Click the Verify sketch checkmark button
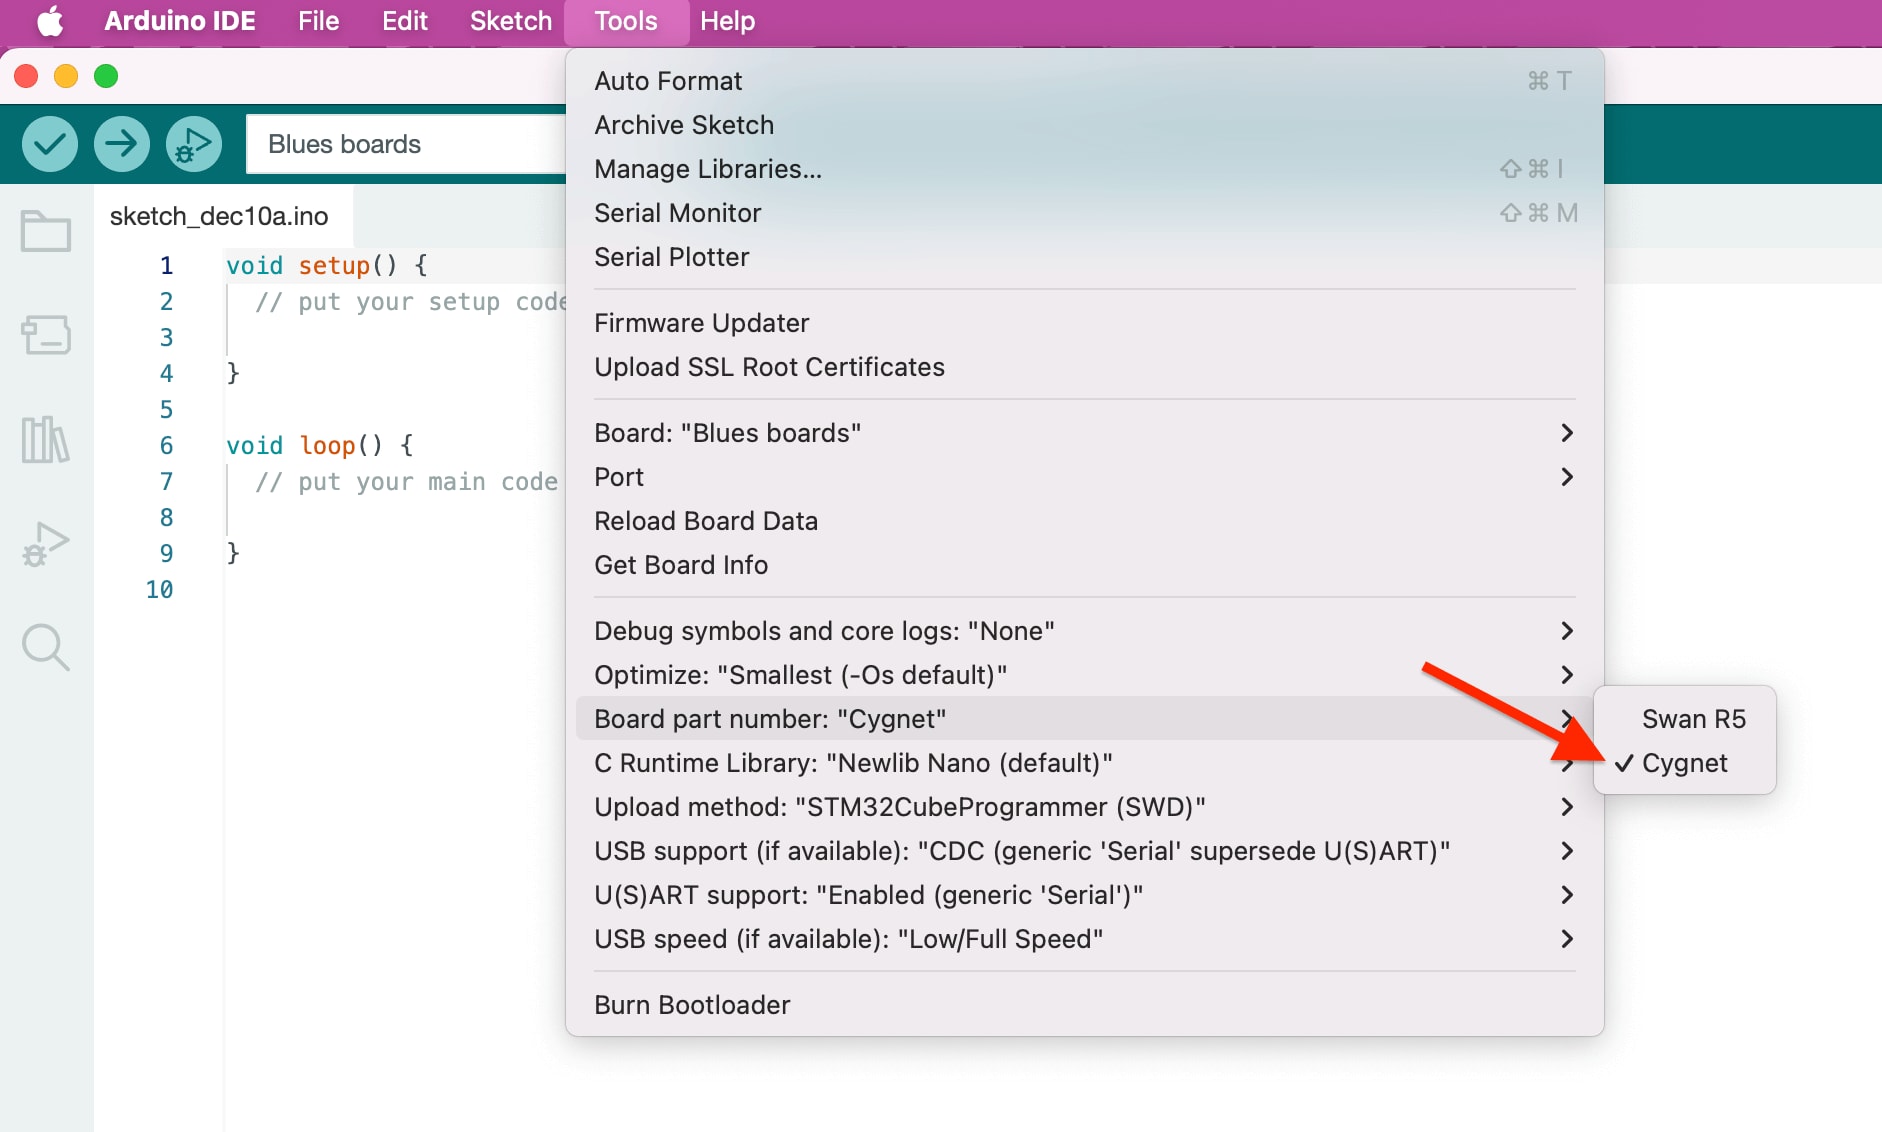 click(x=50, y=144)
